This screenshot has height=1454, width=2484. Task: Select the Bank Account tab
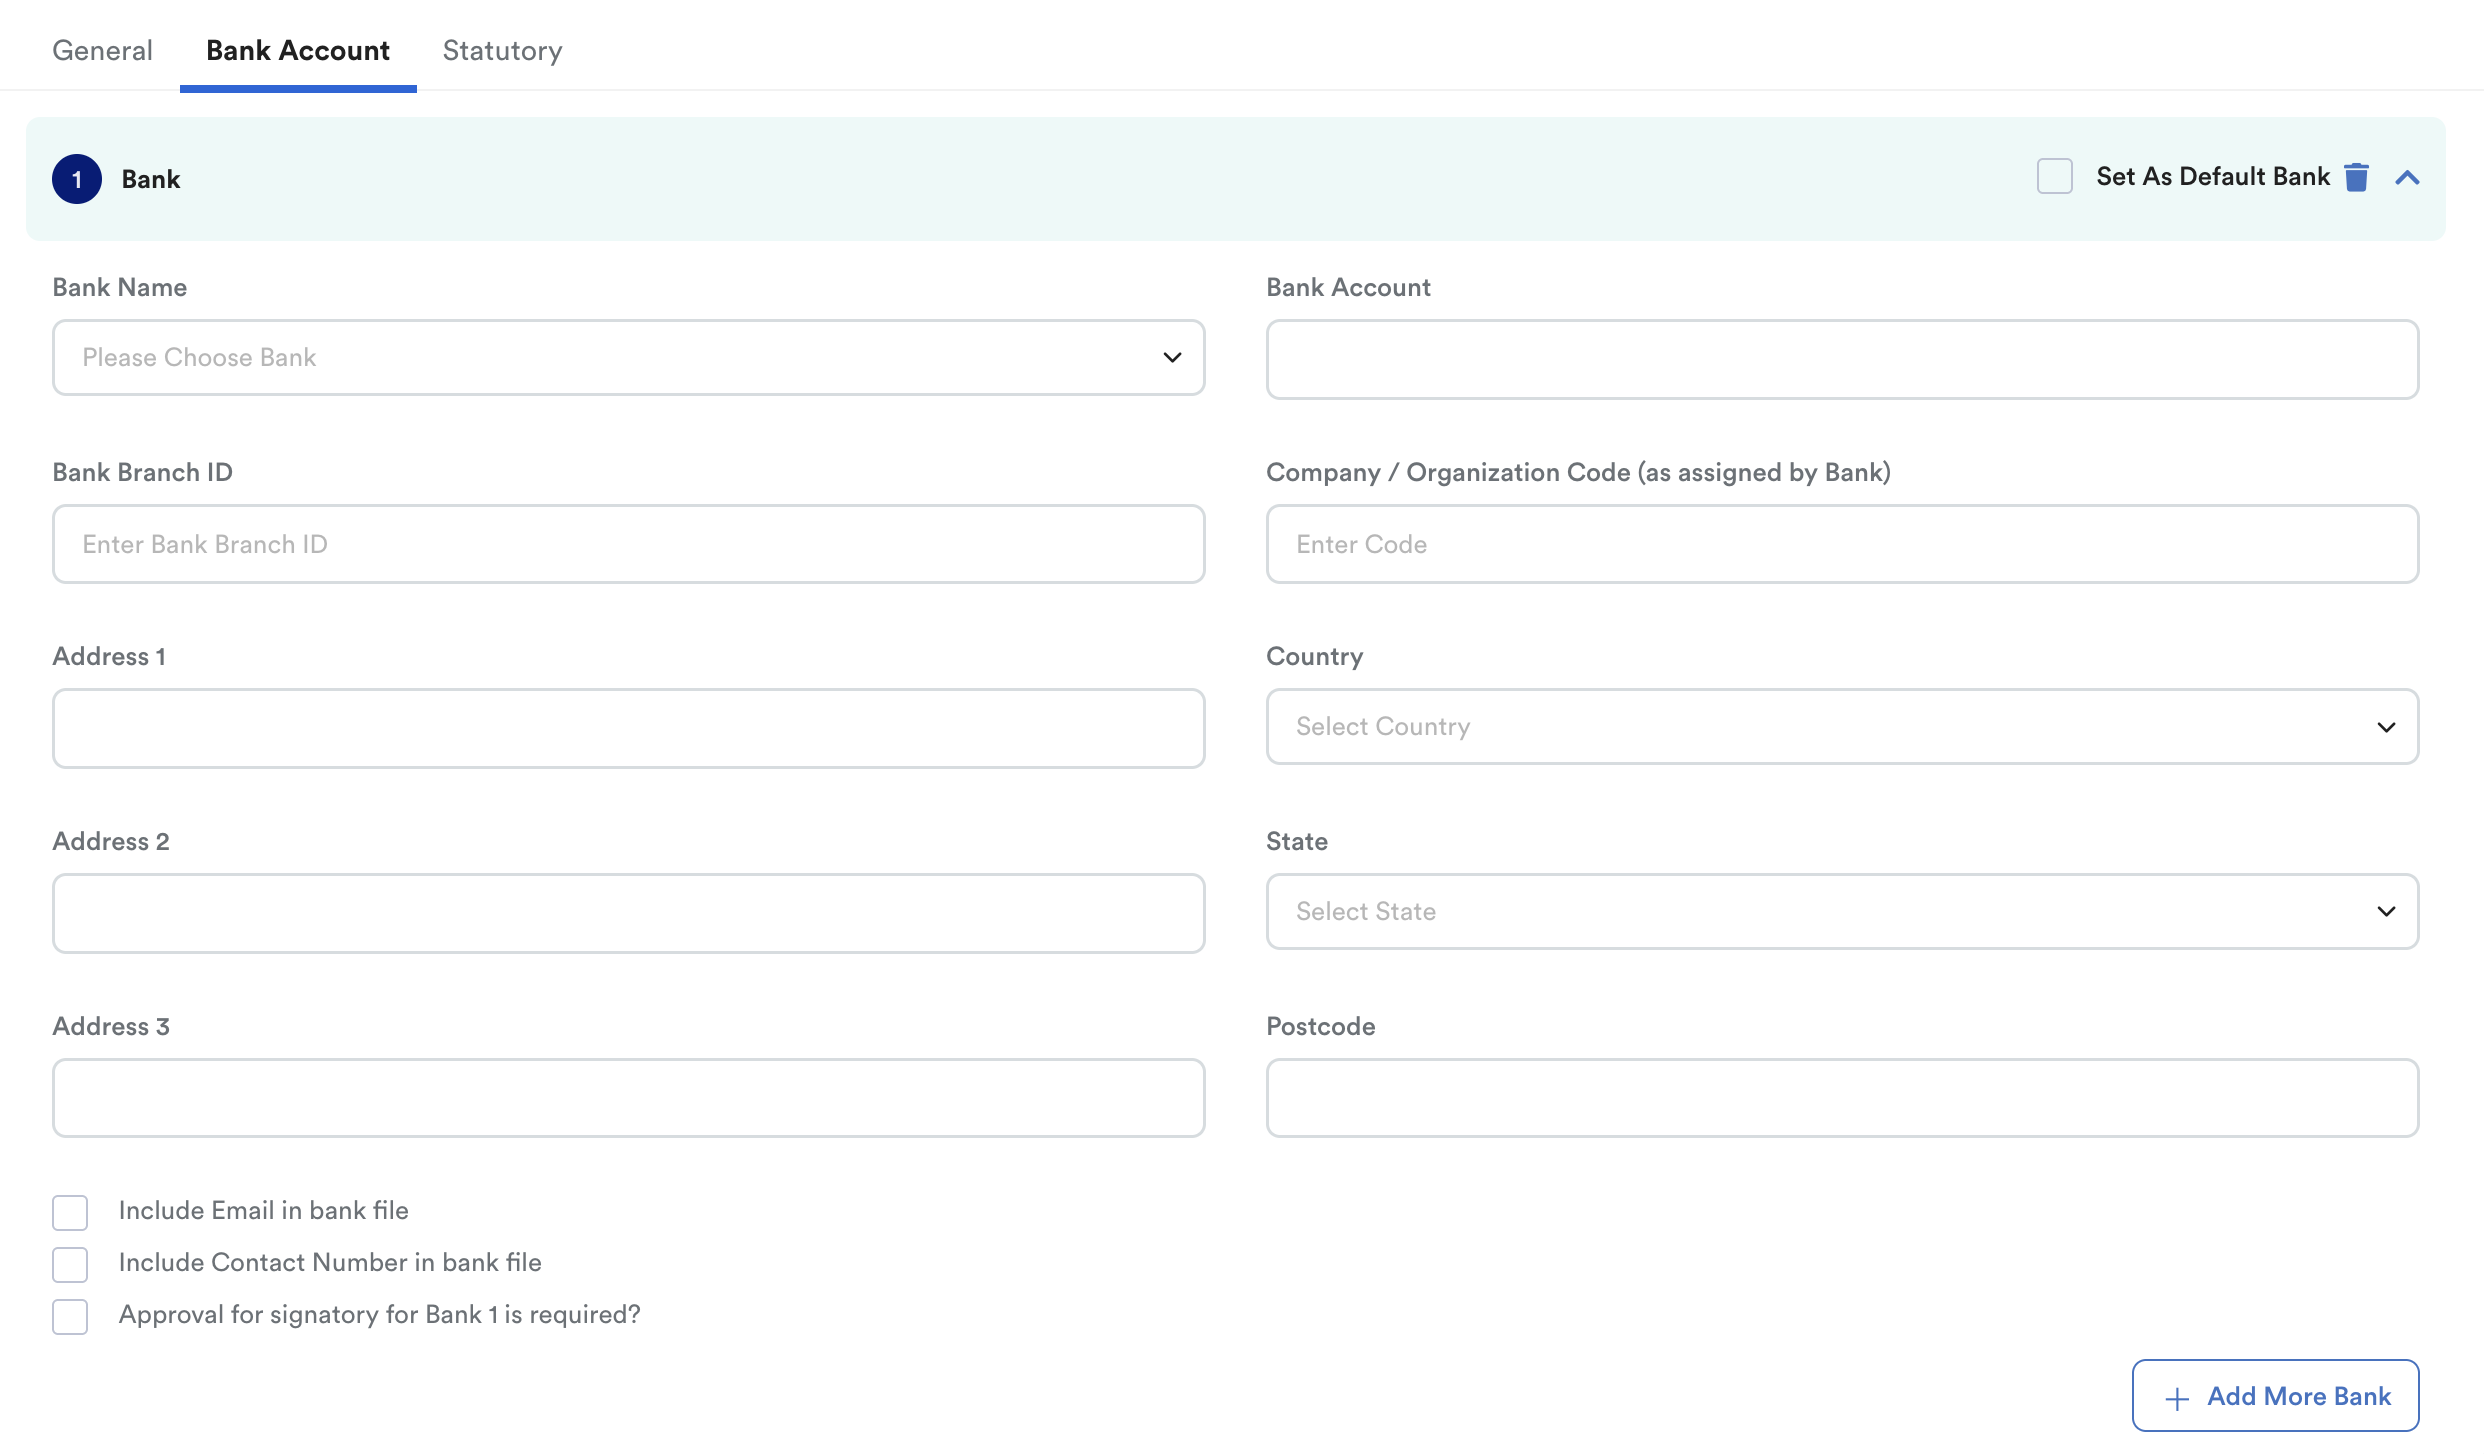coord(297,50)
